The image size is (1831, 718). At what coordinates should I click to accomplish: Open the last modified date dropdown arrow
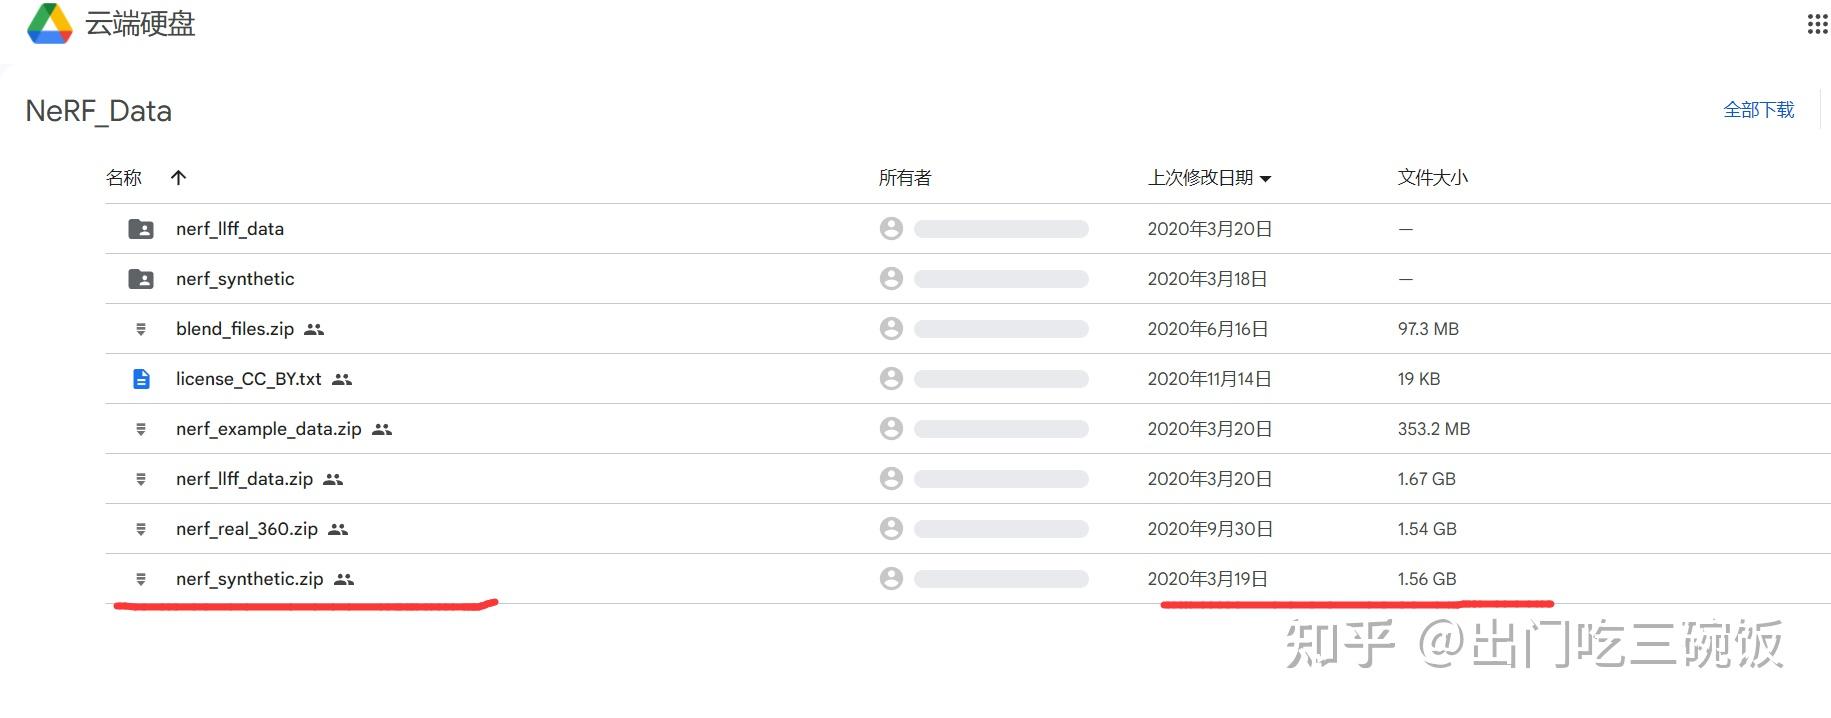(1265, 179)
